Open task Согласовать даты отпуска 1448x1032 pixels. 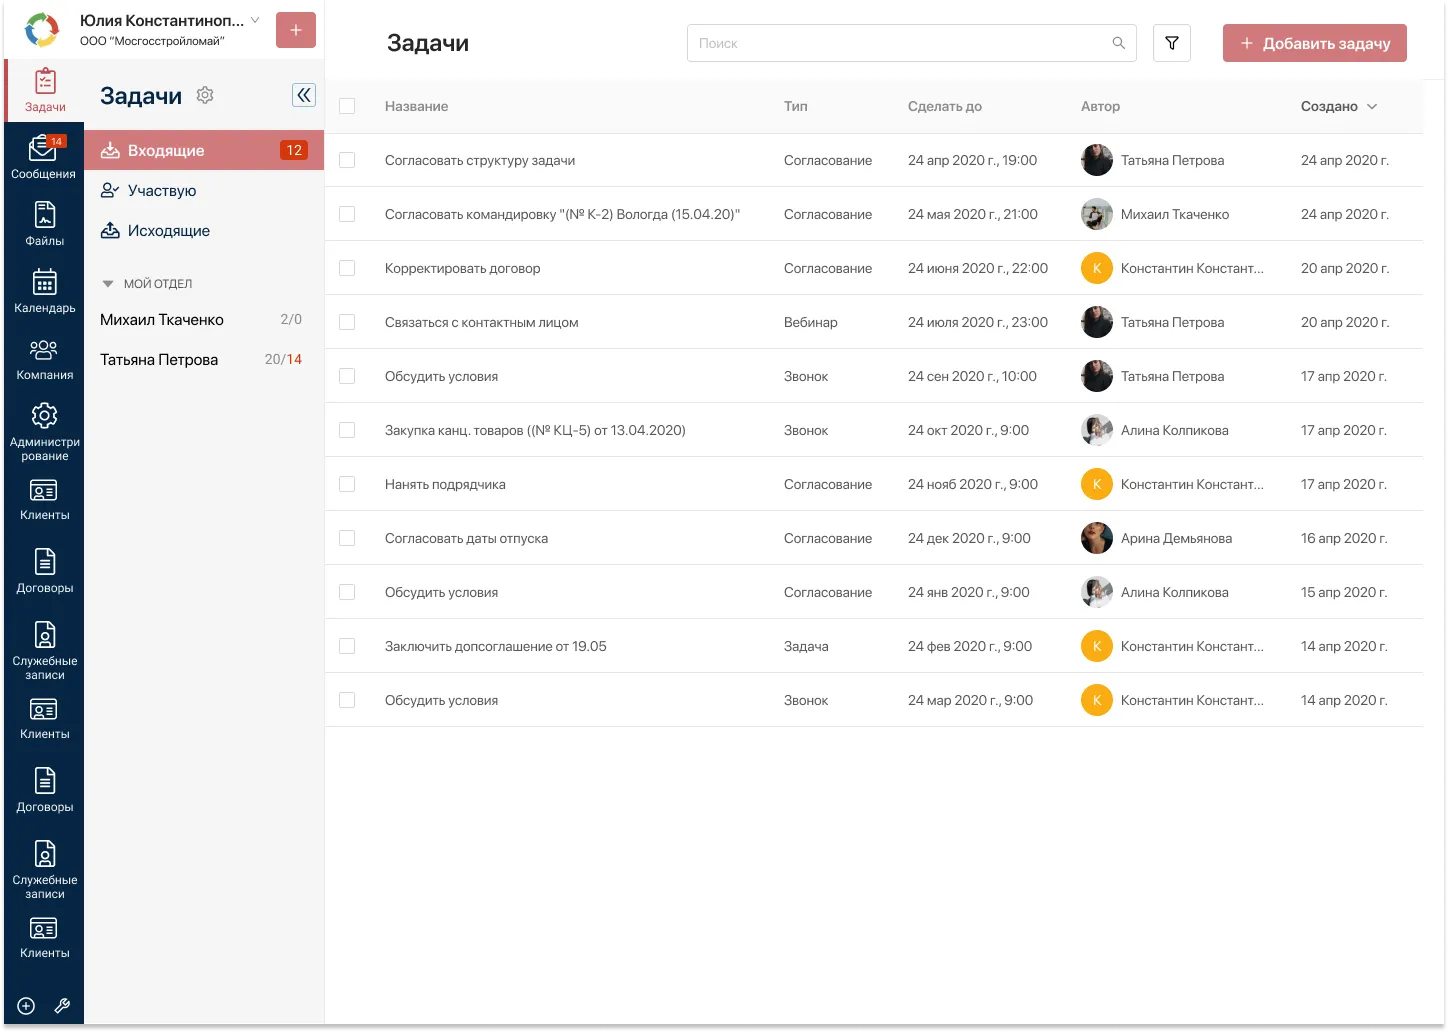click(466, 538)
